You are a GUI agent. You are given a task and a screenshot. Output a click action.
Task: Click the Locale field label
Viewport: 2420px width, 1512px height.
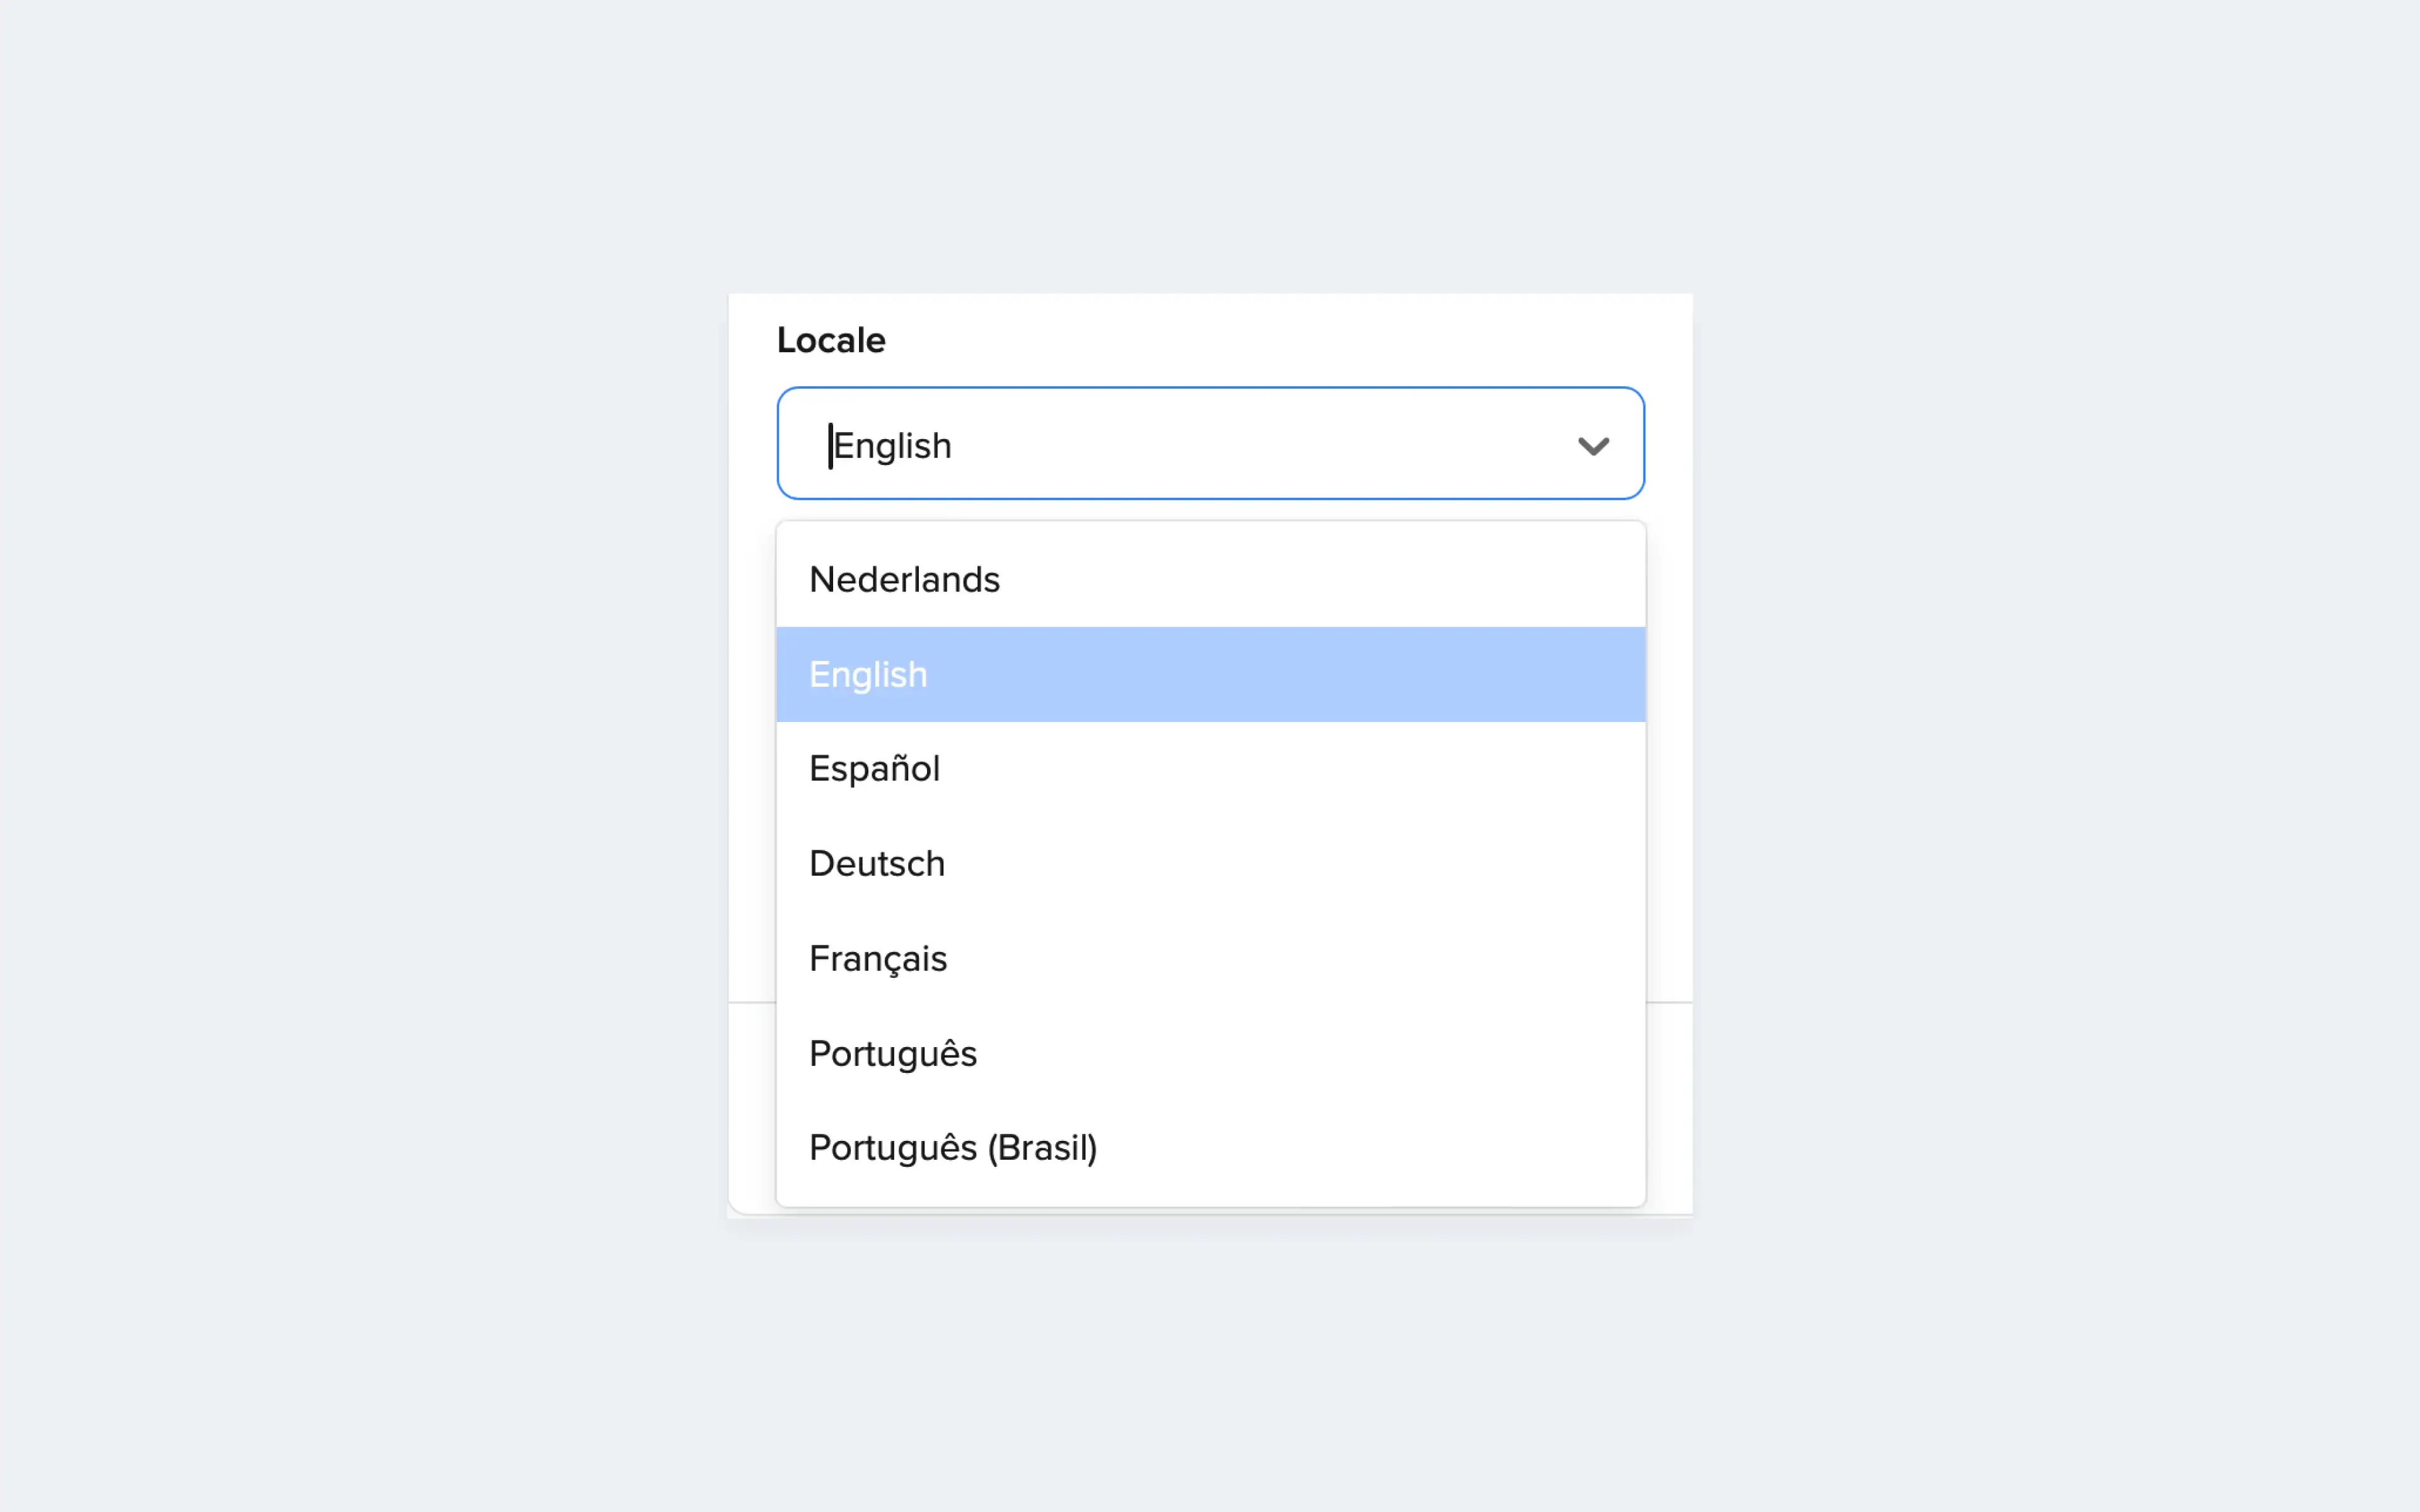pos(830,340)
